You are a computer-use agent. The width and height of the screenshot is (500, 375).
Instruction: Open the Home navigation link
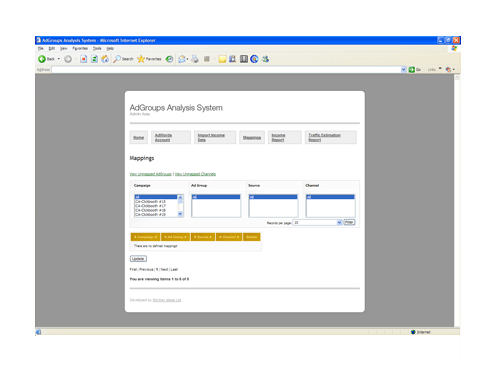tap(139, 137)
